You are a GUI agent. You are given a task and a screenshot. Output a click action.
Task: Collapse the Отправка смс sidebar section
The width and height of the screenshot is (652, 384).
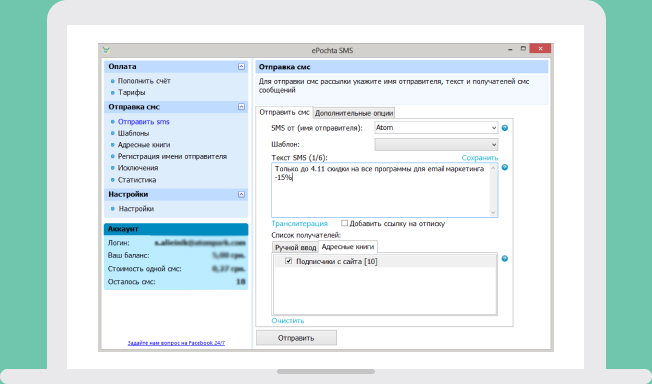pyautogui.click(x=241, y=107)
